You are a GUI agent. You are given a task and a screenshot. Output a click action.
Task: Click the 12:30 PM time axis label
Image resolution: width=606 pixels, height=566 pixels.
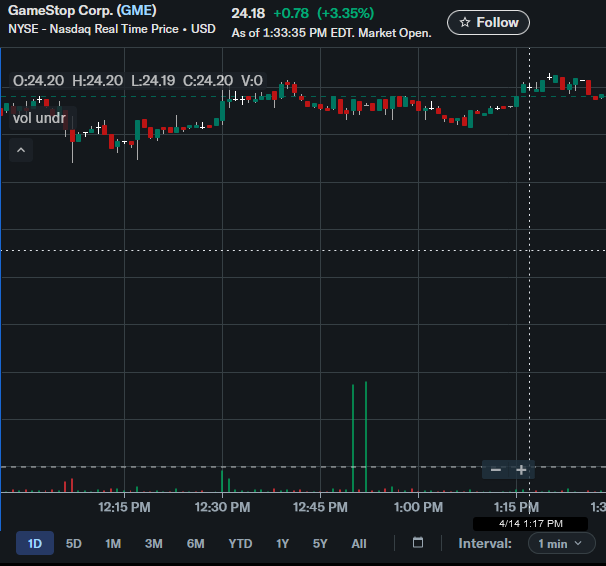tap(222, 507)
